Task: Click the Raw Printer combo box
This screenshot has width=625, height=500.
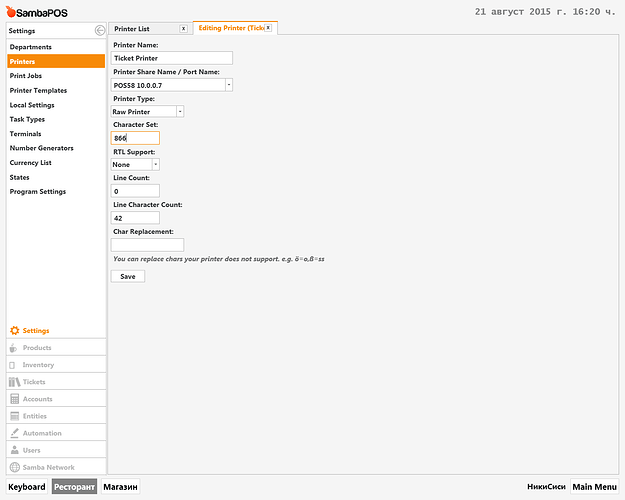Action: point(147,112)
